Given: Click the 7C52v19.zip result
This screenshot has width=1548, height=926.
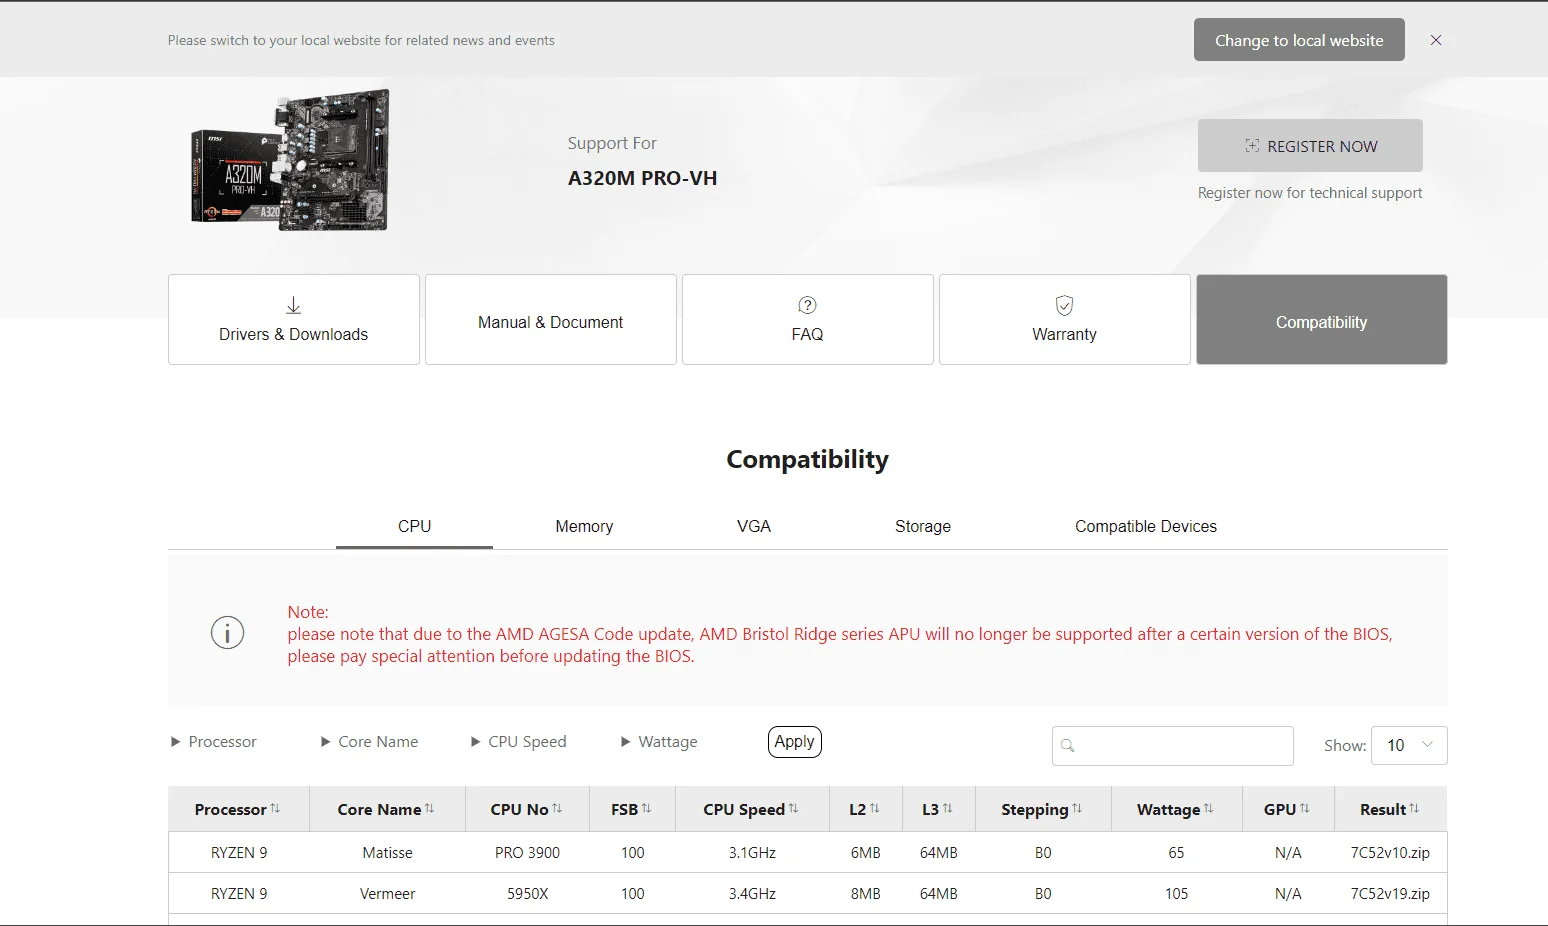Looking at the screenshot, I should (1390, 894).
